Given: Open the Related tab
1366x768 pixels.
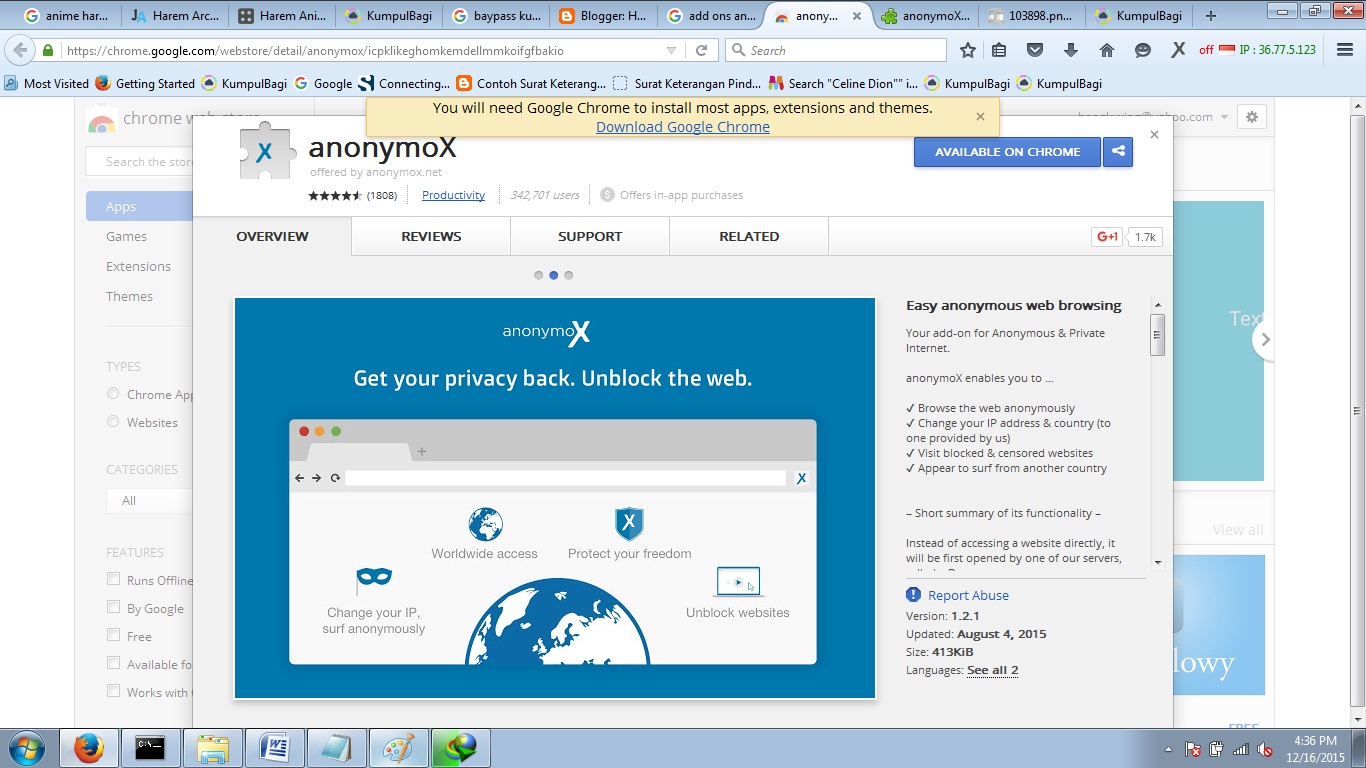Looking at the screenshot, I should [749, 237].
